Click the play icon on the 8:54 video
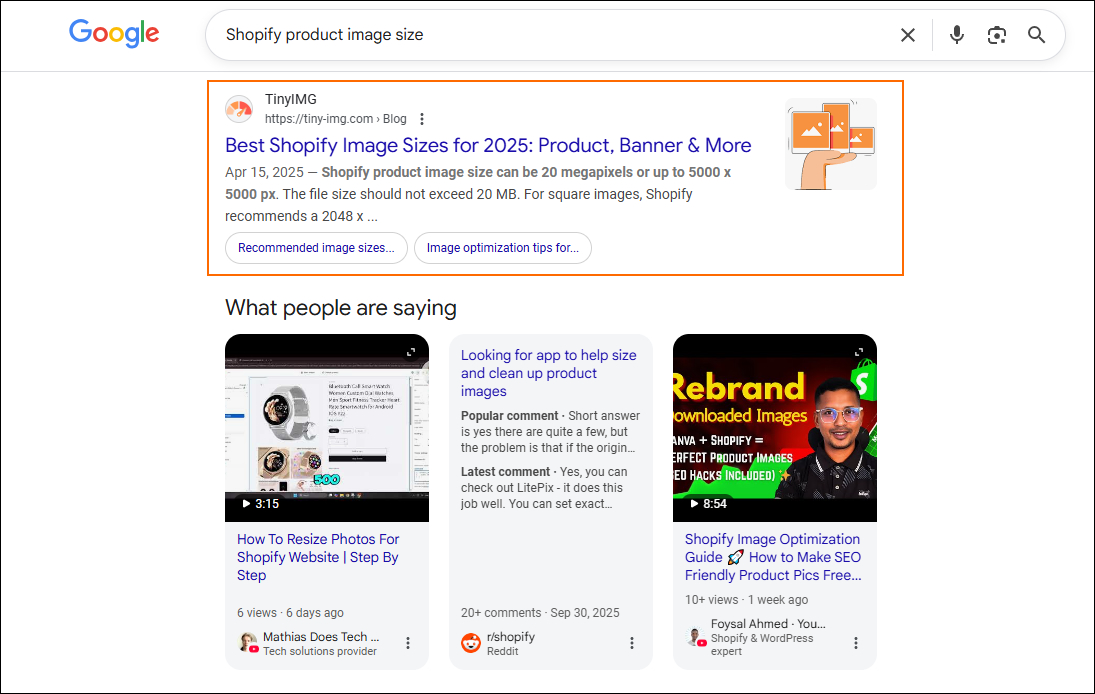This screenshot has width=1095, height=694. 693,504
